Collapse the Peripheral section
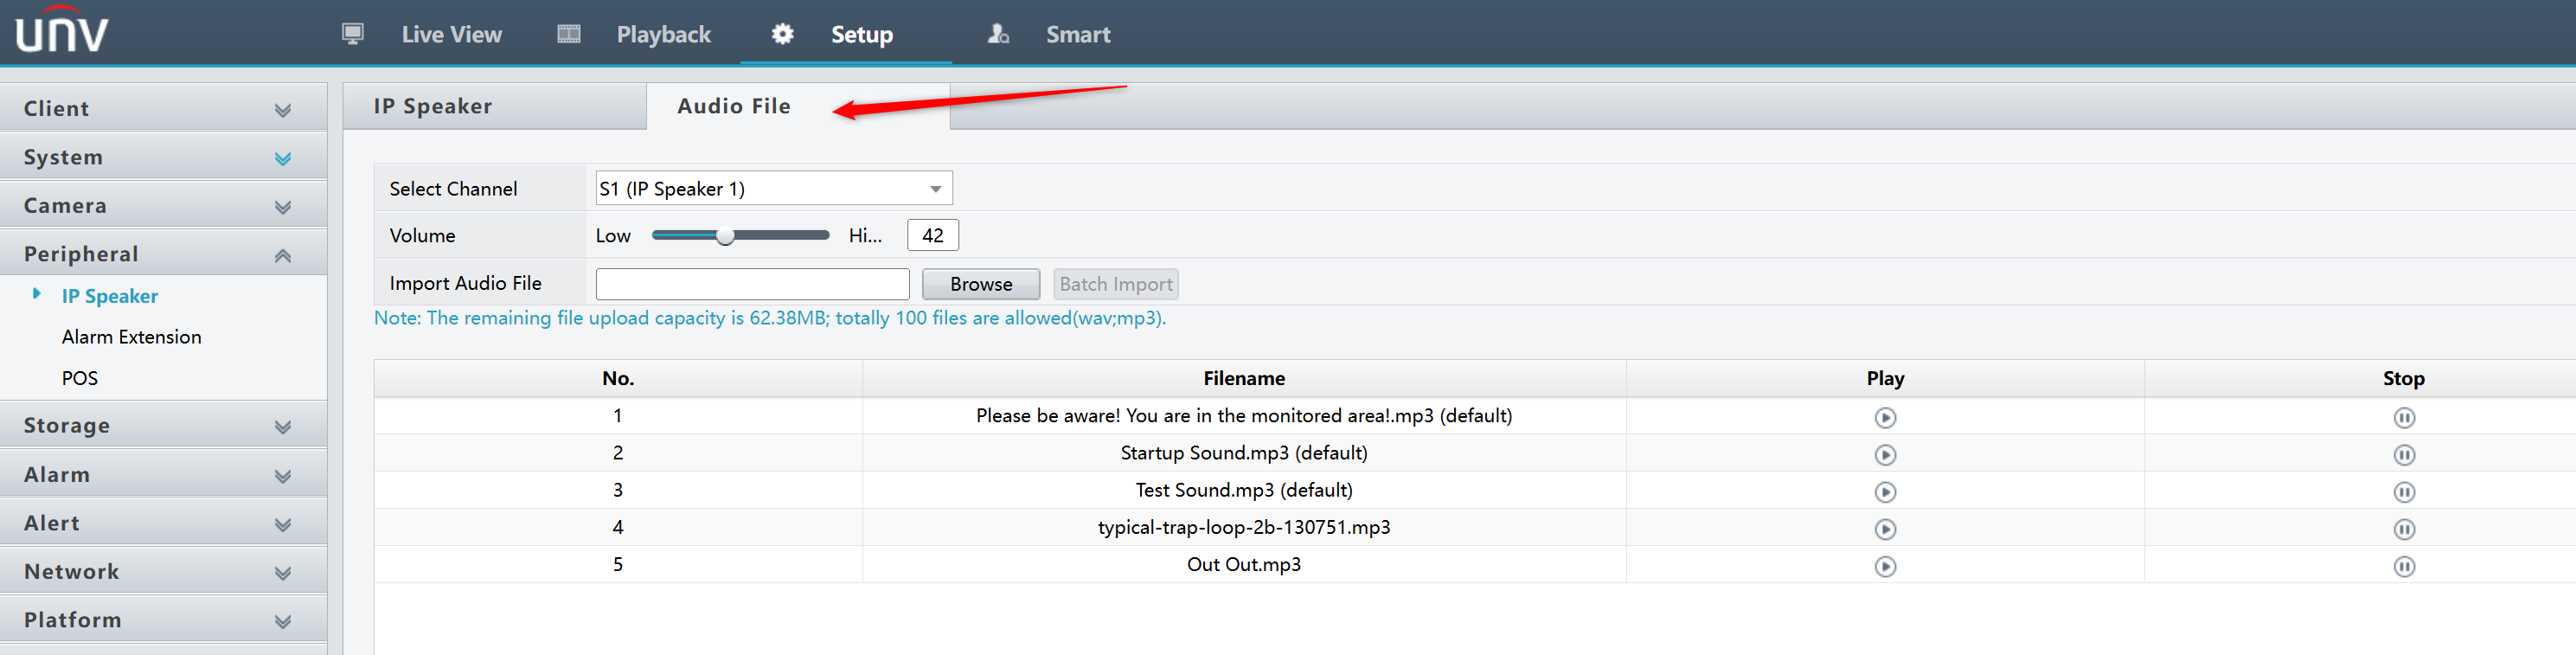The image size is (2576, 655). pos(163,254)
